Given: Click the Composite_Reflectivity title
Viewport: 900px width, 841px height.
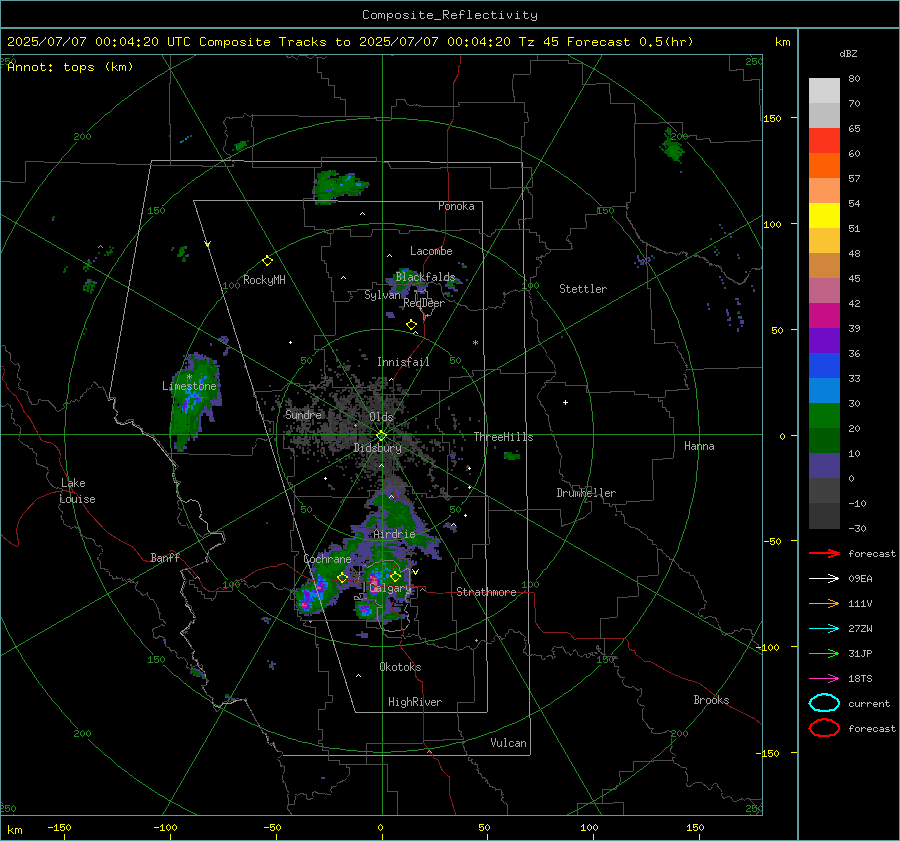Looking at the screenshot, I should (450, 15).
